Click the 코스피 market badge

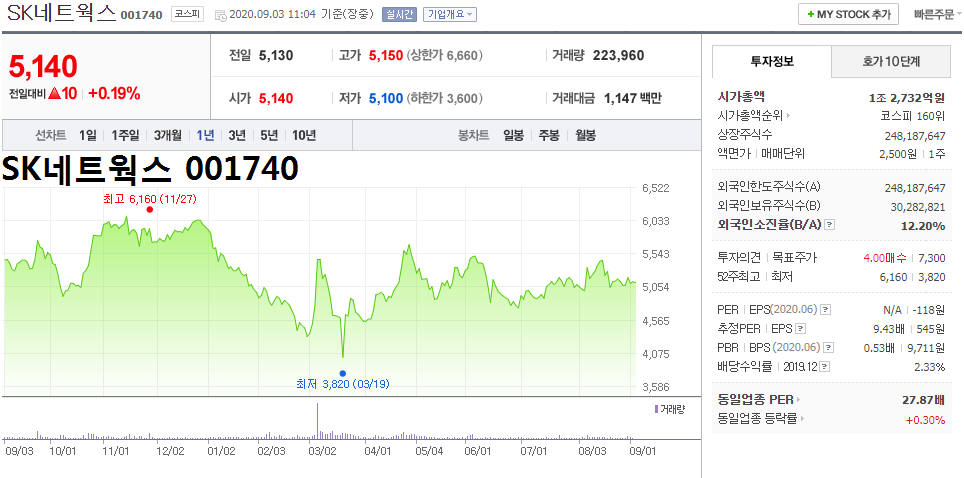(x=188, y=14)
